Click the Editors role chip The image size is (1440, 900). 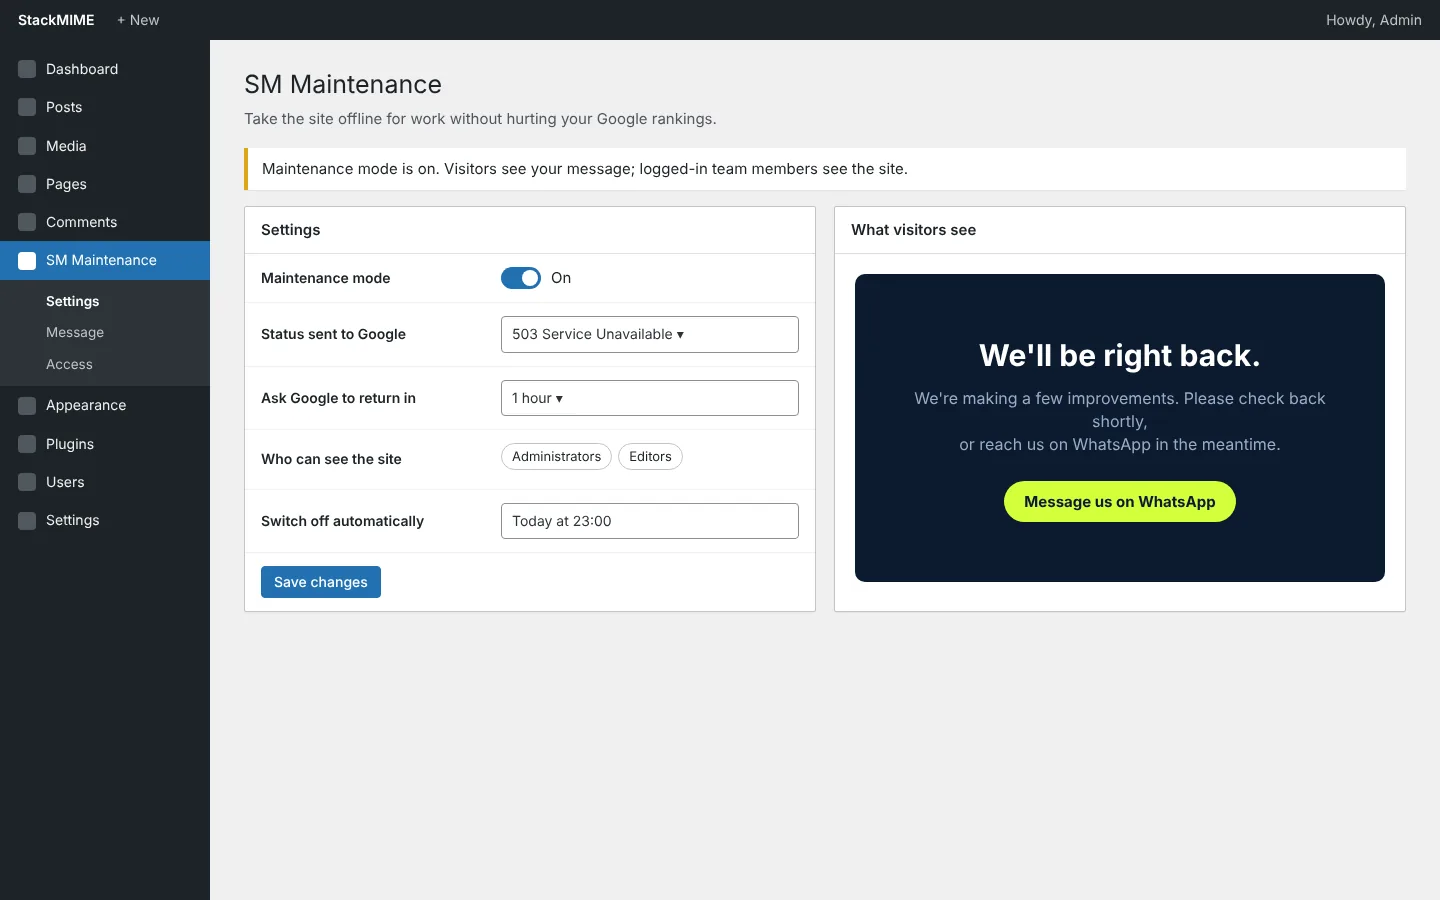(x=650, y=457)
